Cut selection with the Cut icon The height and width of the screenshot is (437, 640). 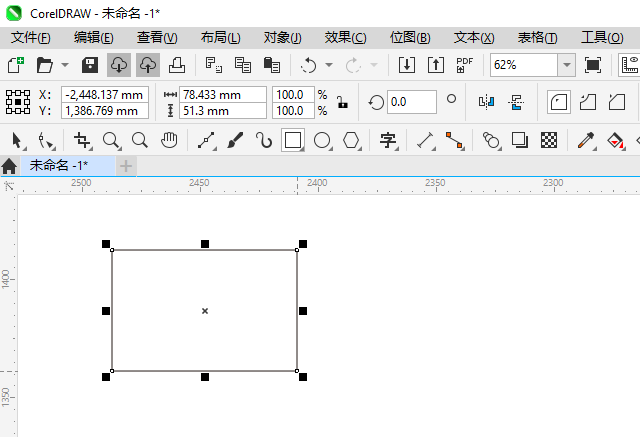pos(213,65)
